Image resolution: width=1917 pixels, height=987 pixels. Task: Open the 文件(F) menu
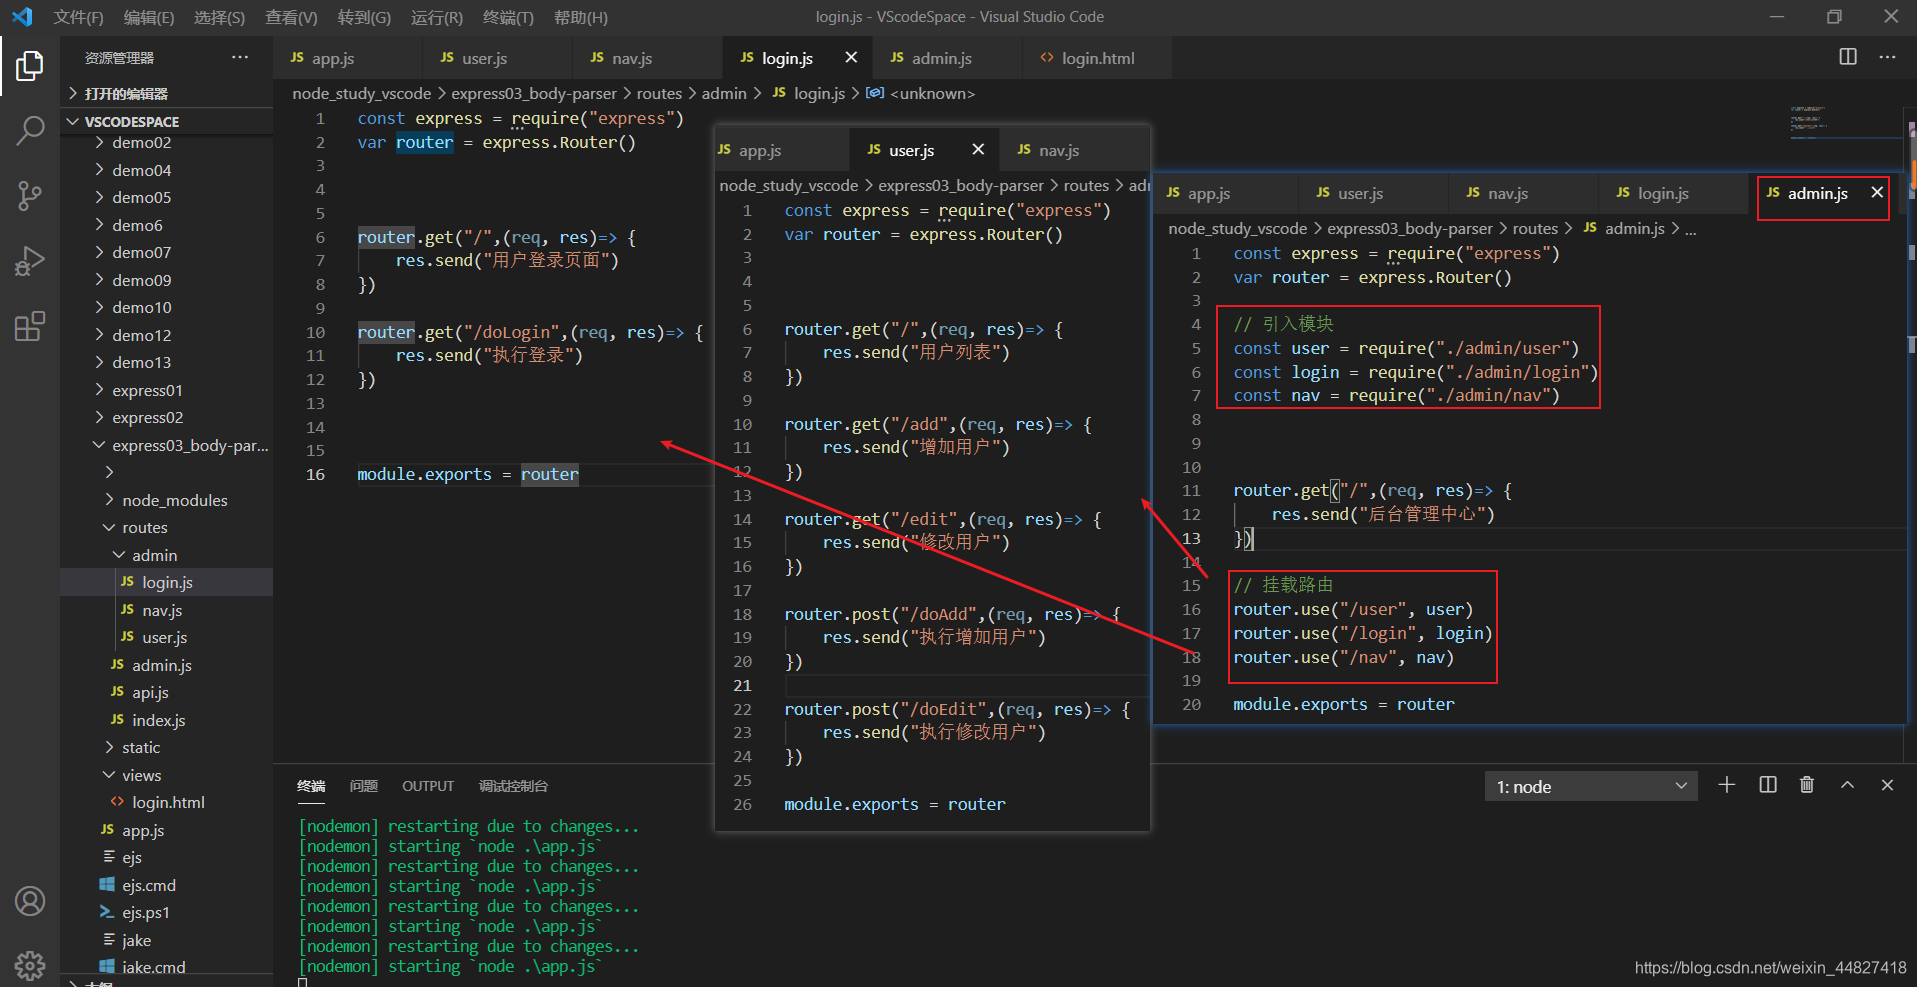click(79, 17)
